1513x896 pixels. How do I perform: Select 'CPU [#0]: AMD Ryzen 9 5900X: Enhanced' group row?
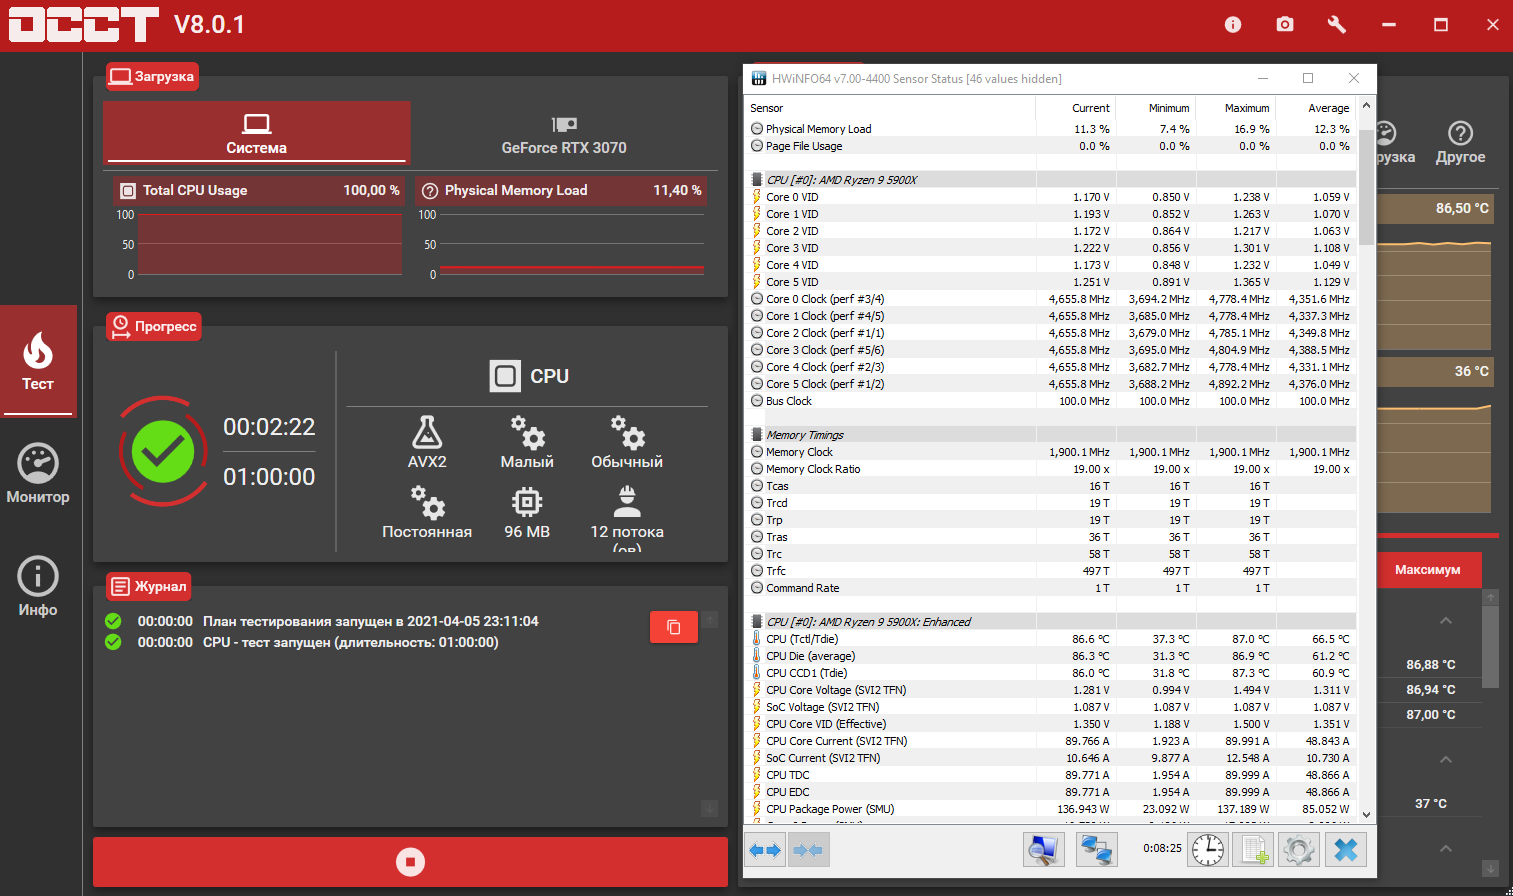(1051, 622)
